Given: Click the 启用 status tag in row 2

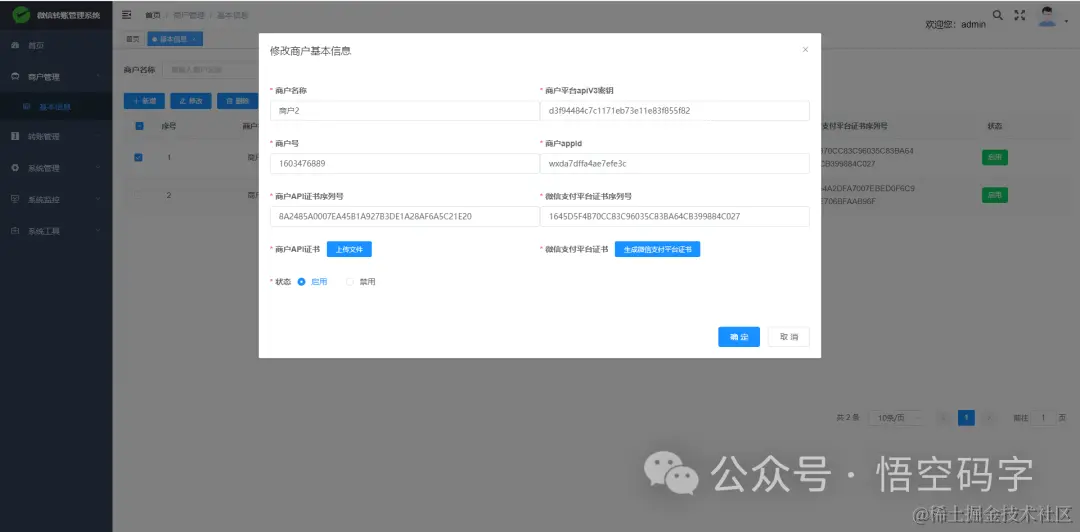Looking at the screenshot, I should 994,196.
